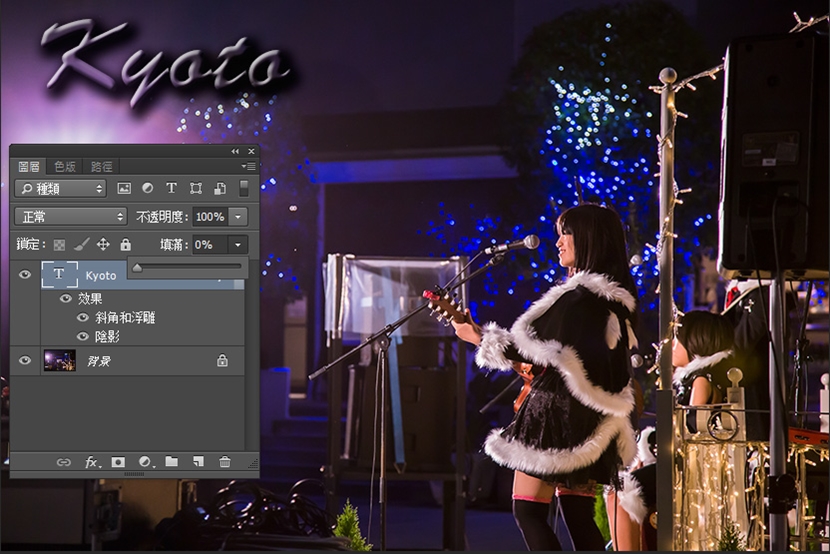Hide the Kyoto text layer
This screenshot has height=554, width=830.
pyautogui.click(x=26, y=275)
